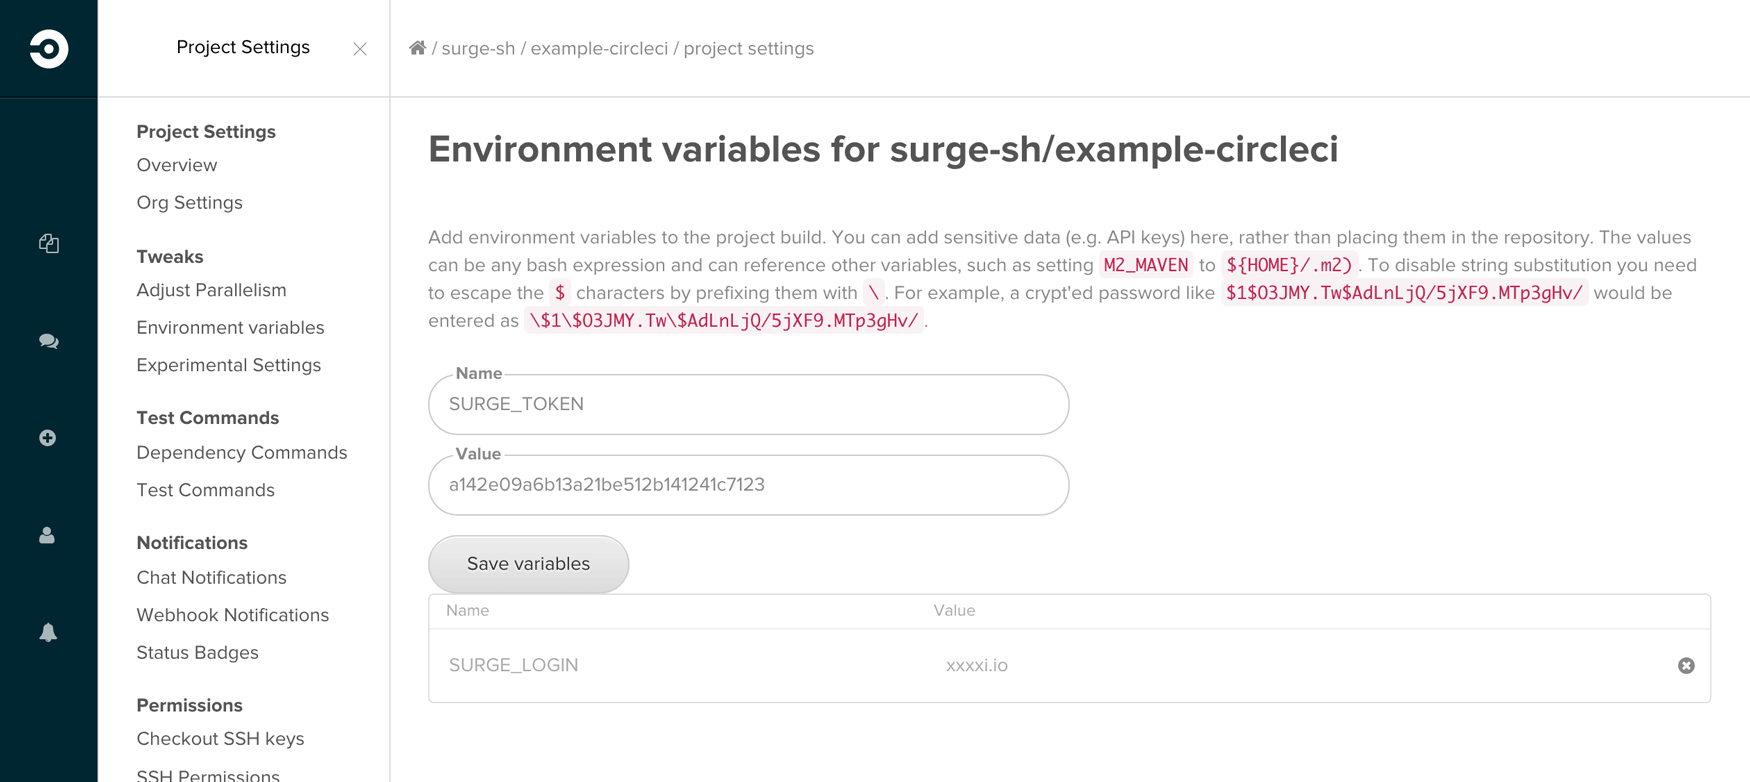1750x782 pixels.
Task: Open the example-circleci breadcrumb link
Action: 599,48
